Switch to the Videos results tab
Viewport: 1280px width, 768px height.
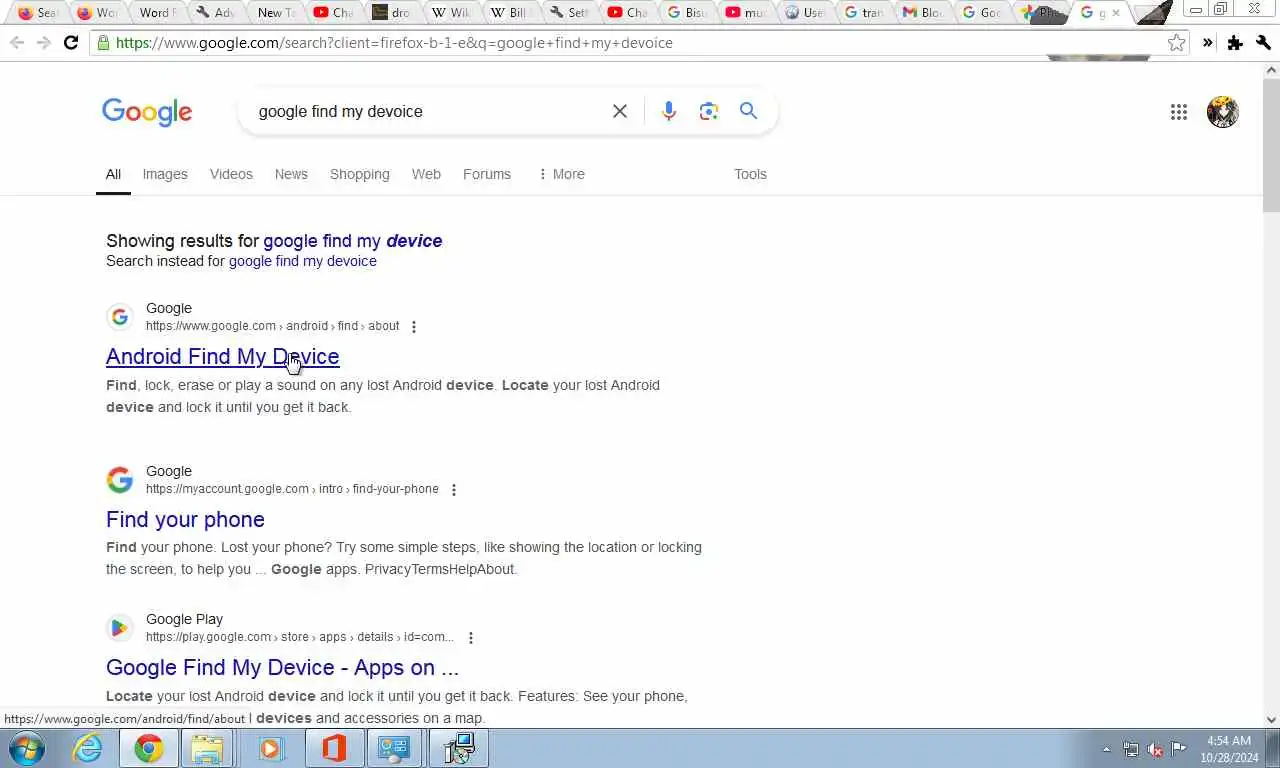coord(231,174)
